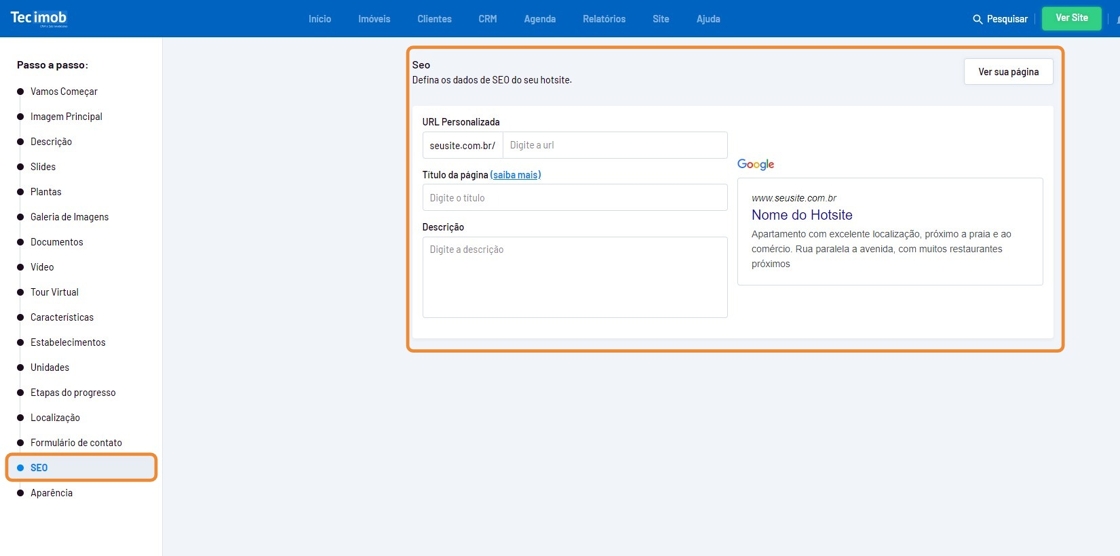
Task: Click into the Título da página input
Action: pyautogui.click(x=574, y=198)
